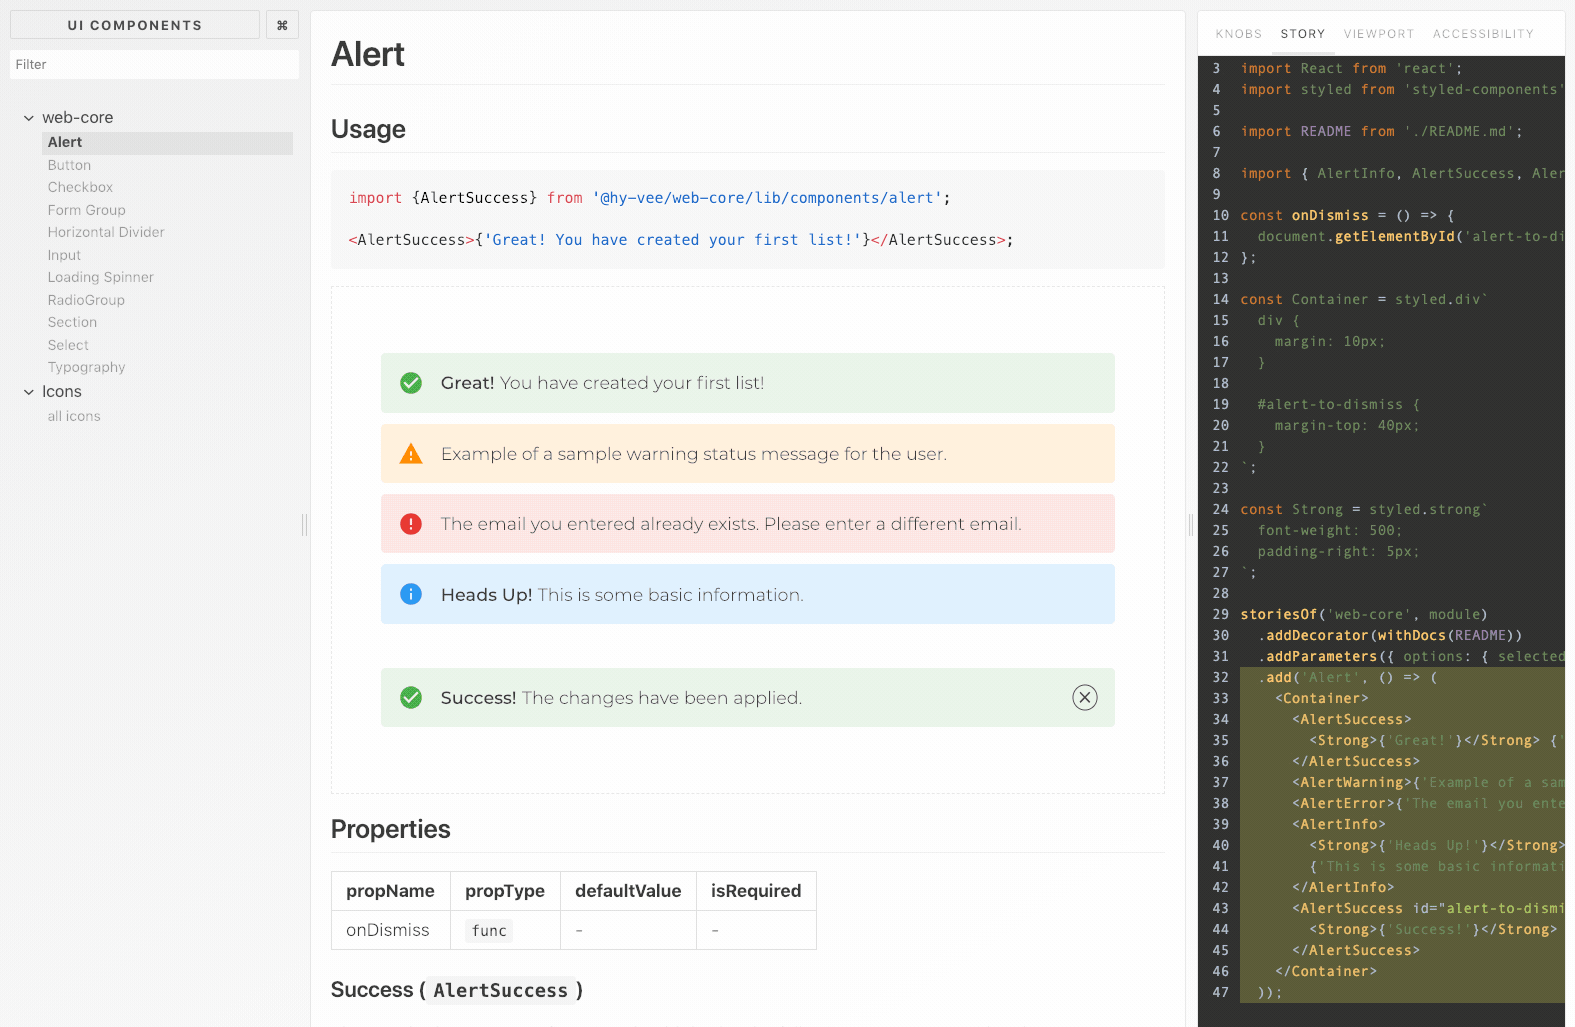Image resolution: width=1575 pixels, height=1027 pixels.
Task: Open the Section story
Action: tap(72, 322)
